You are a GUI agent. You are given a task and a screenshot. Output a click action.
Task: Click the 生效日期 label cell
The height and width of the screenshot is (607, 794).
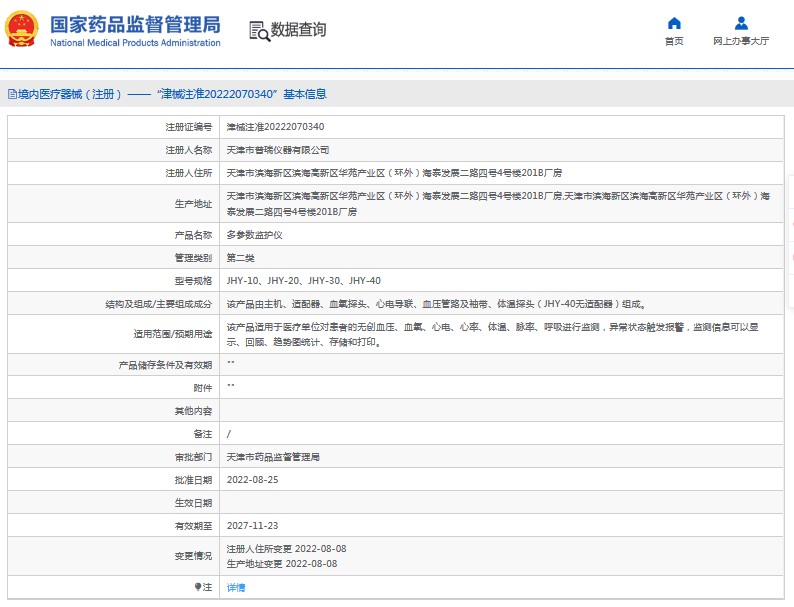[113, 503]
